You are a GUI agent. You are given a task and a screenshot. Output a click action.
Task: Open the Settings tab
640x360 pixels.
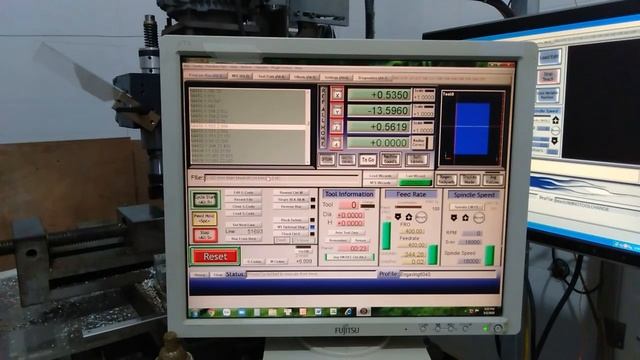click(336, 77)
